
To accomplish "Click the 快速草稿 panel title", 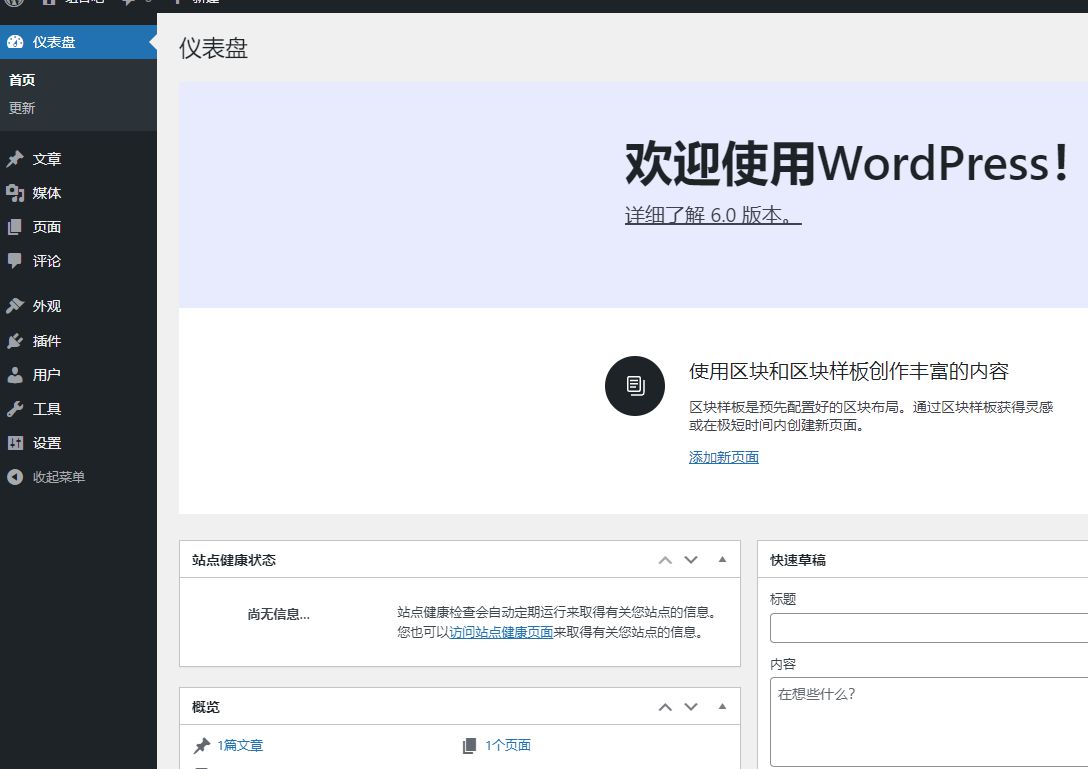I will [798, 560].
